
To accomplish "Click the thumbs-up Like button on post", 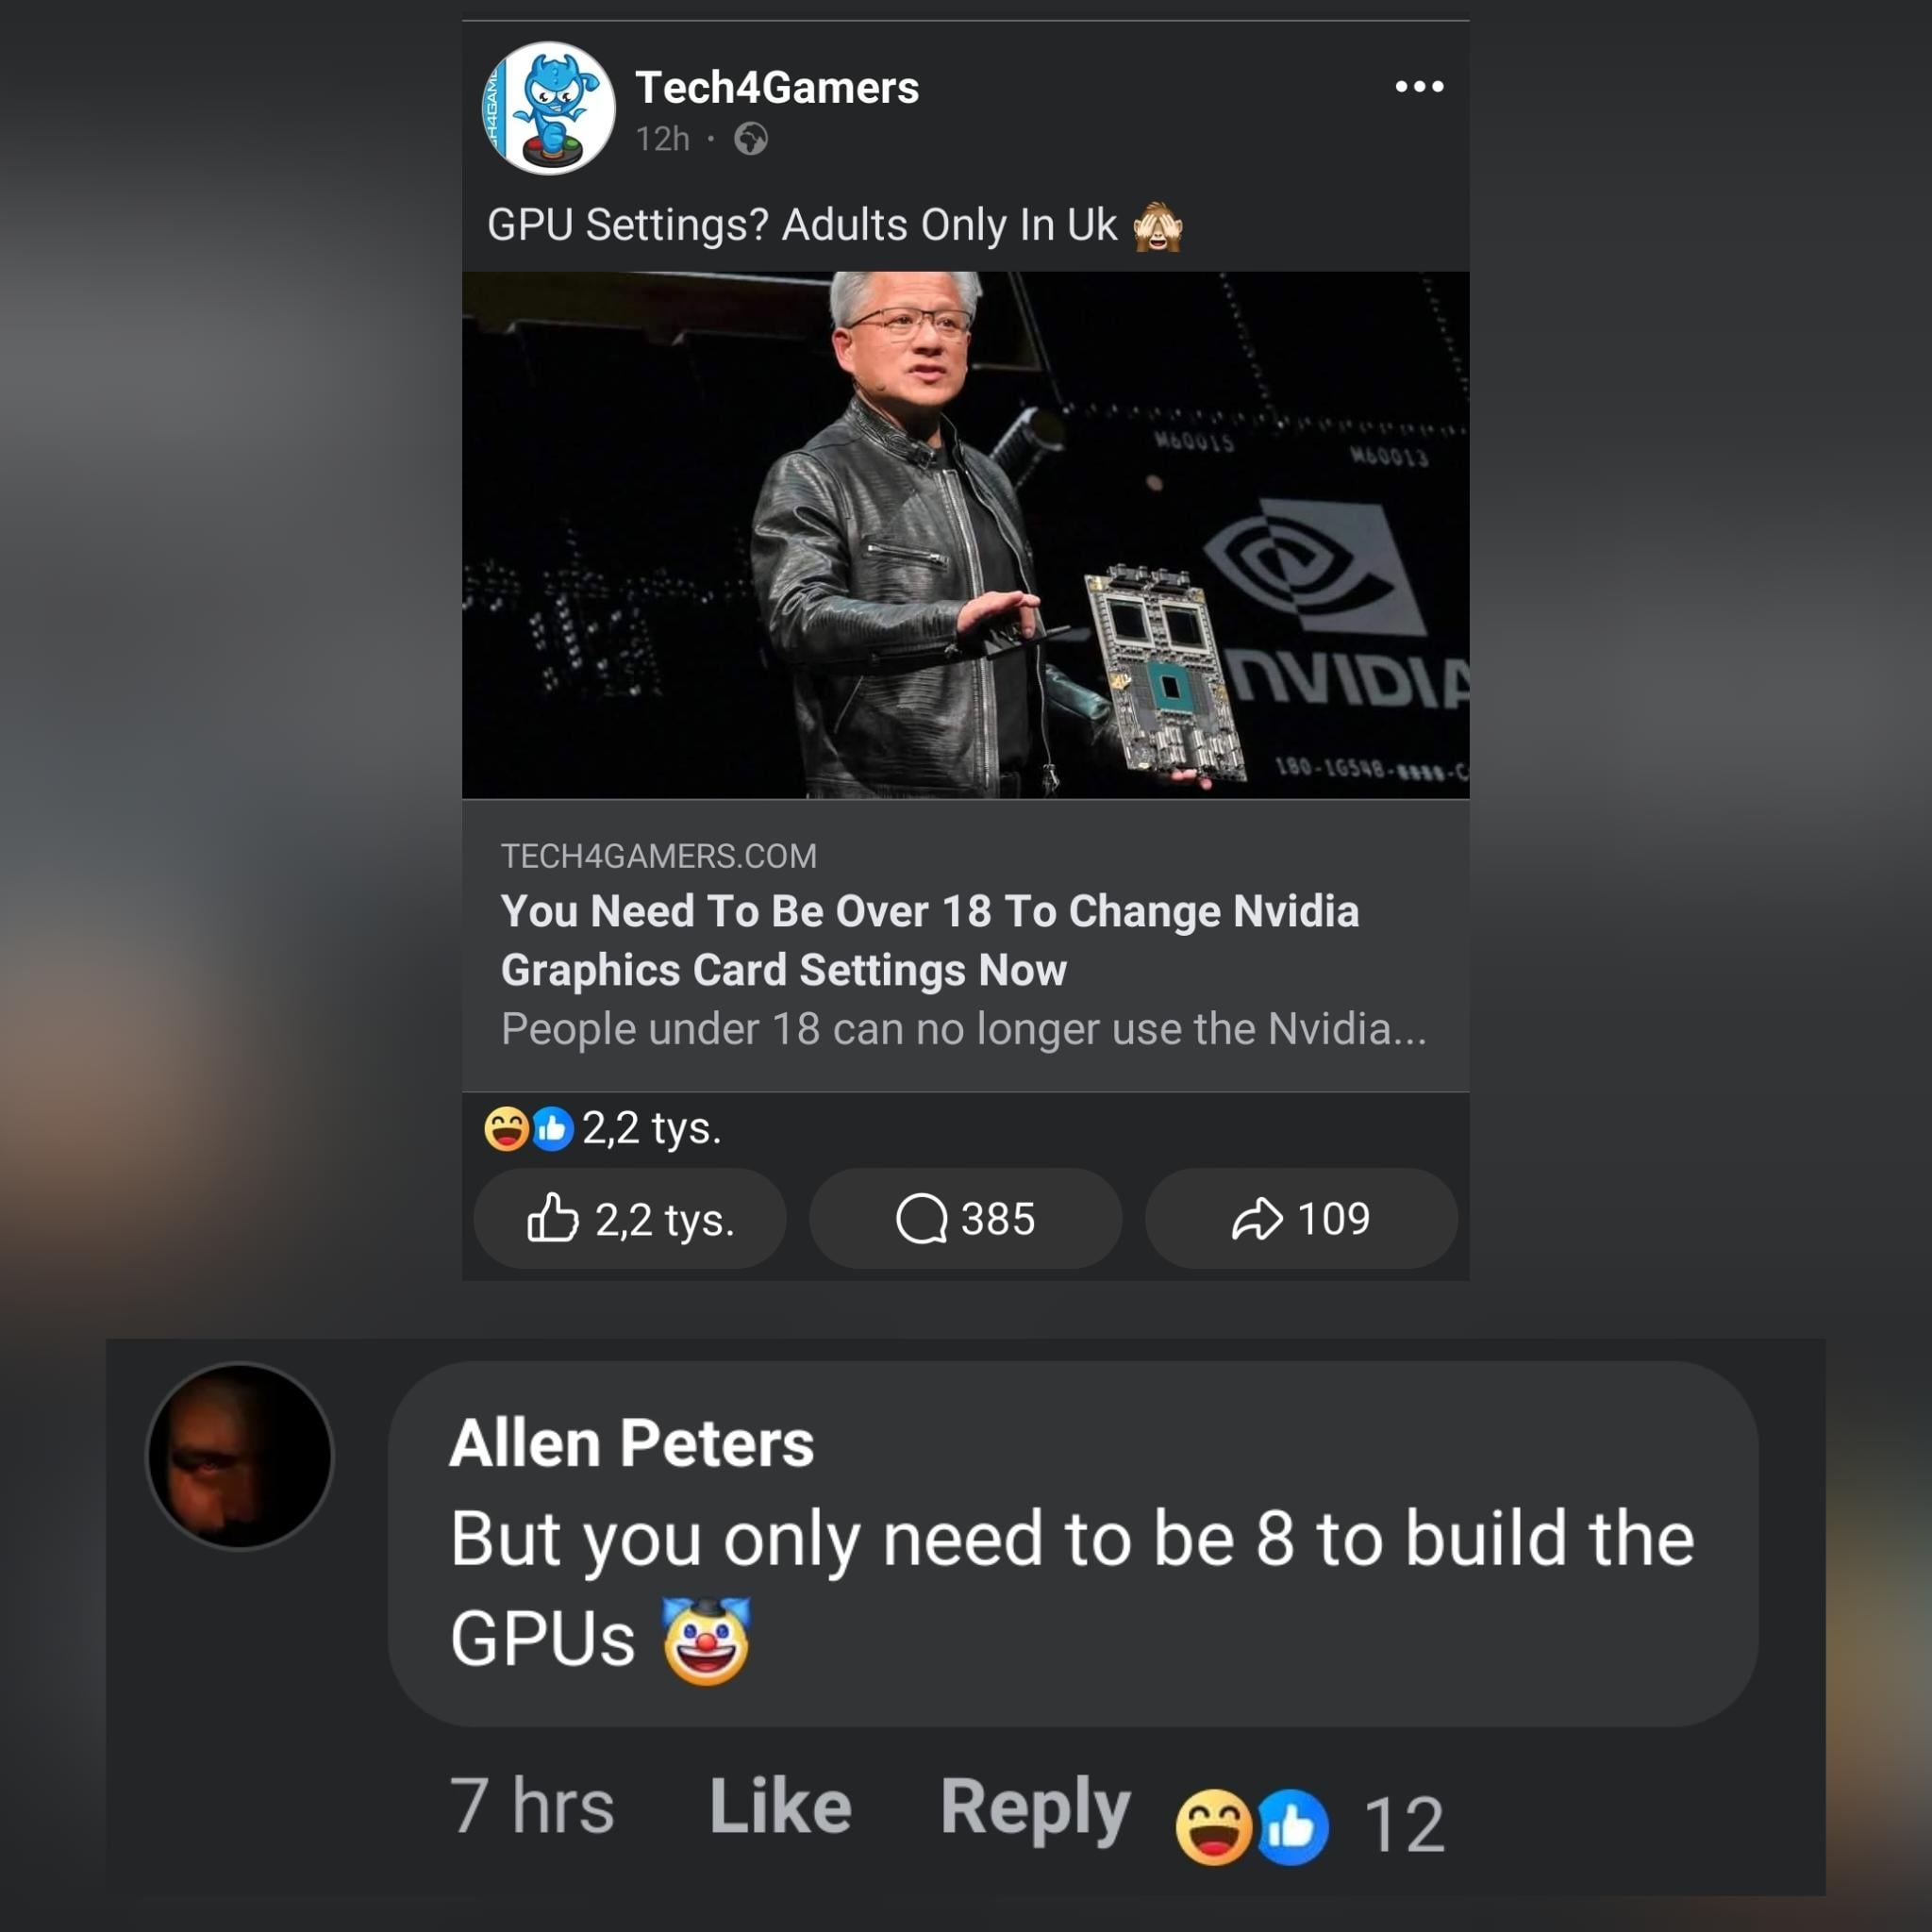I will 630,1219.
